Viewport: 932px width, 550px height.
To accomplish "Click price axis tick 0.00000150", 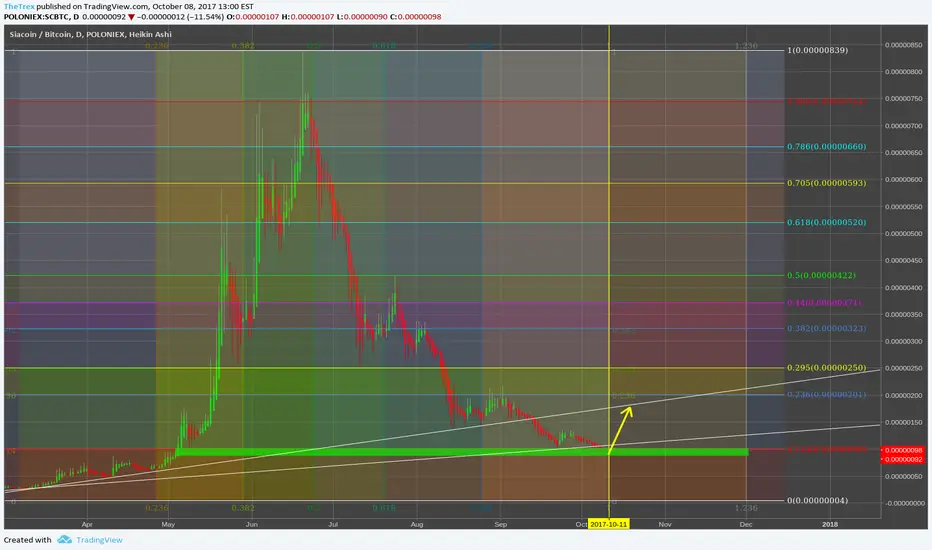I will pyautogui.click(x=903, y=422).
